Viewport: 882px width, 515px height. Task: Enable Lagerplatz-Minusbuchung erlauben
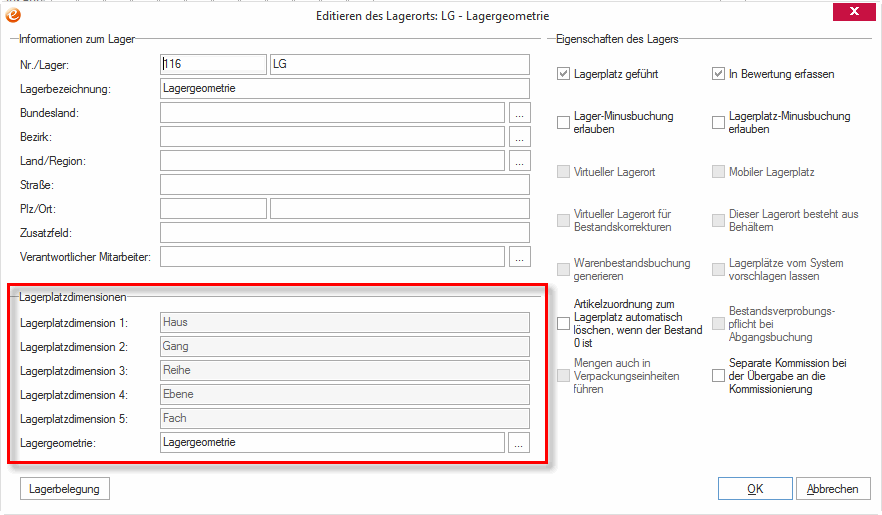(718, 123)
